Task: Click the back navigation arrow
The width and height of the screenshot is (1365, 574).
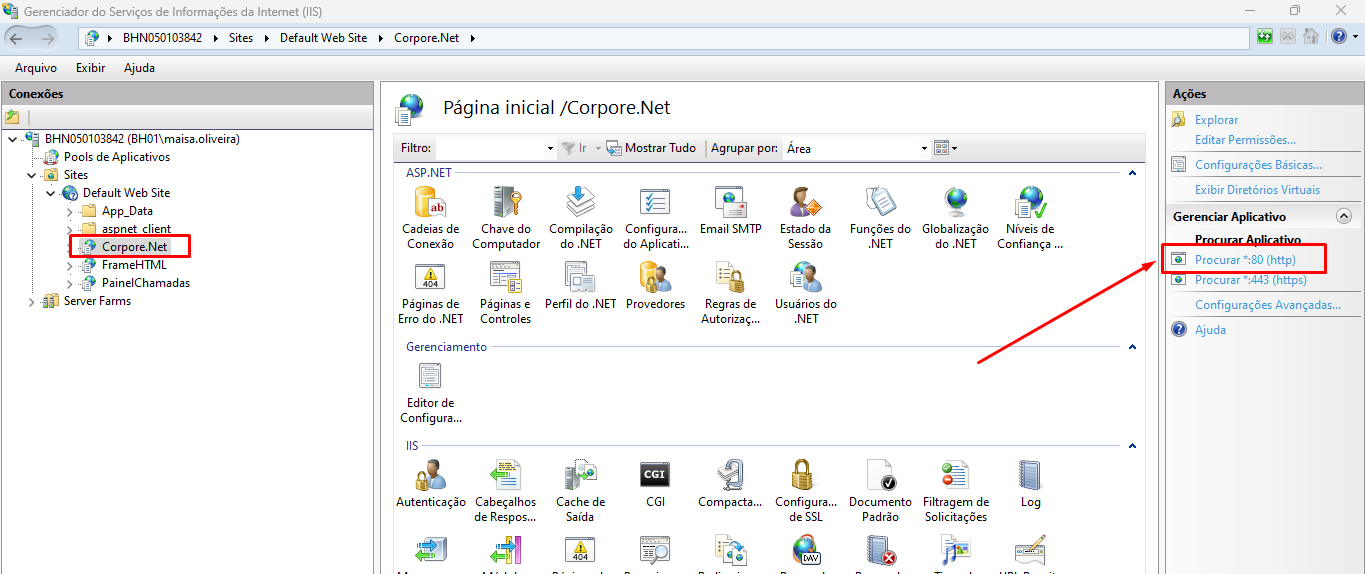Action: pyautogui.click(x=17, y=38)
